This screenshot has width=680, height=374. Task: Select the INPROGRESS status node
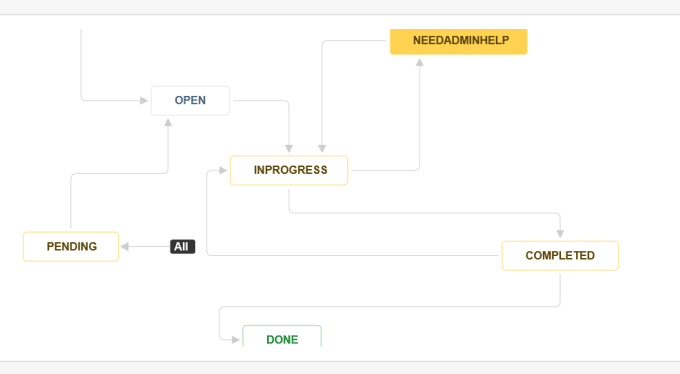(x=289, y=170)
